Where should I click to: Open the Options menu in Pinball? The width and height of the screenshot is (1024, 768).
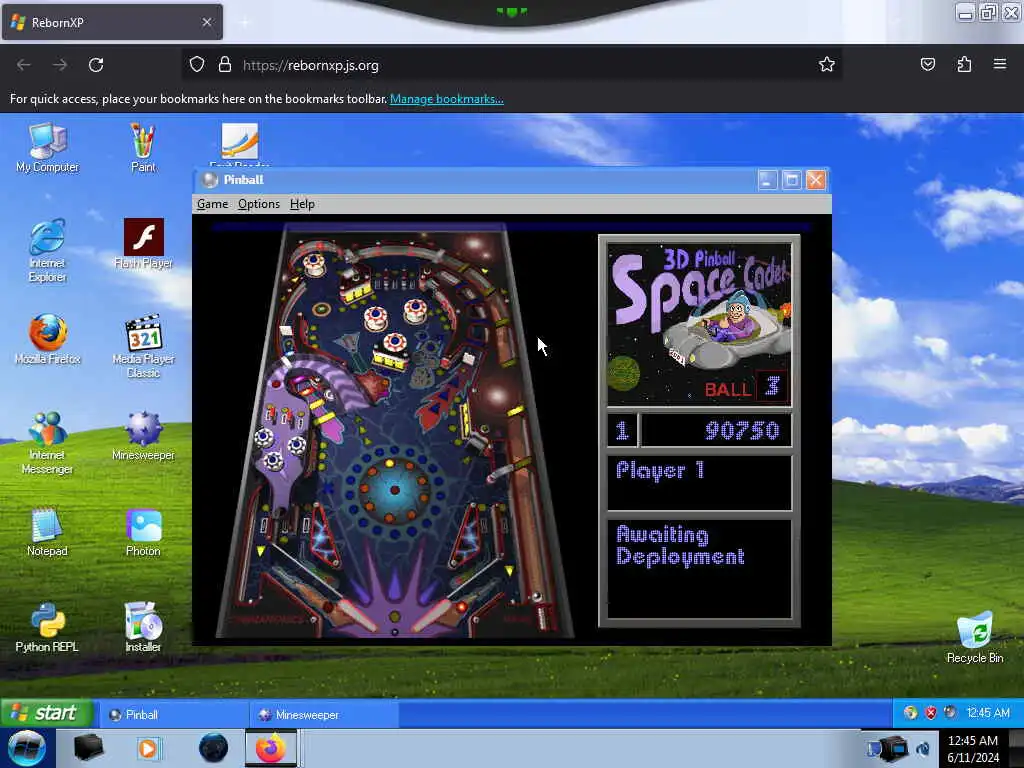point(259,204)
